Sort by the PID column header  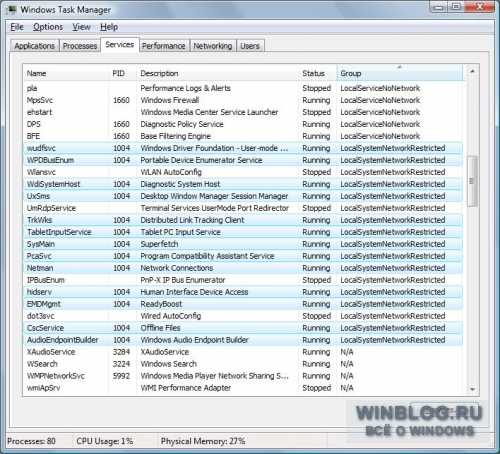[123, 73]
